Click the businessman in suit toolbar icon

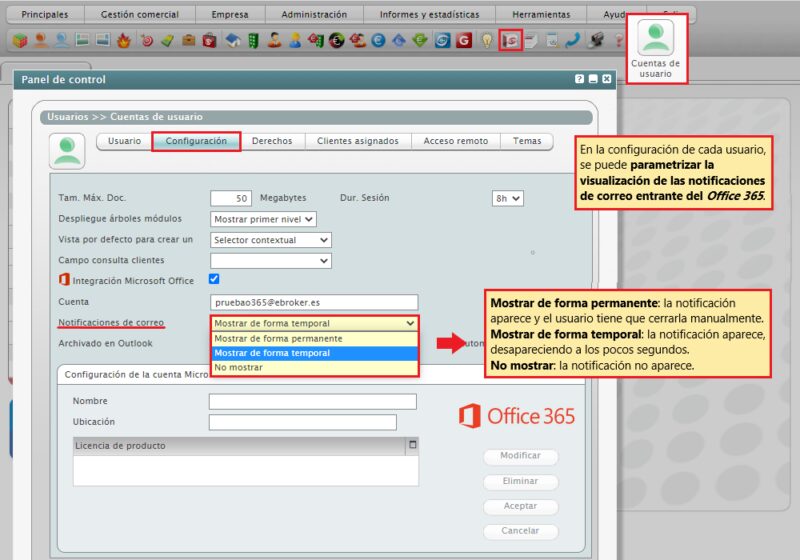[x=274, y=40]
